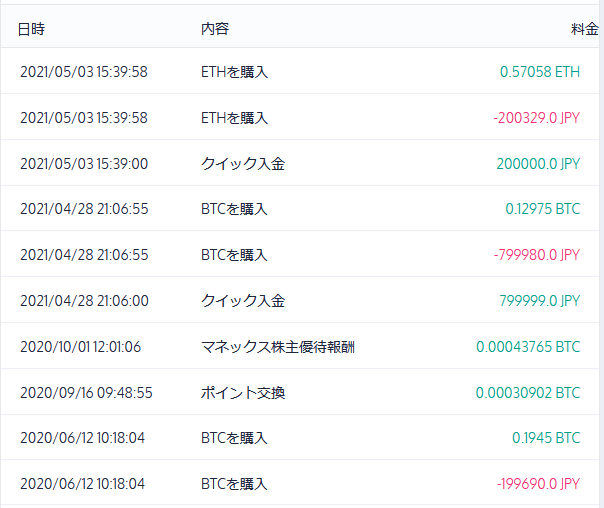Click date 2021/05/03 15:39:00

pyautogui.click(x=84, y=164)
